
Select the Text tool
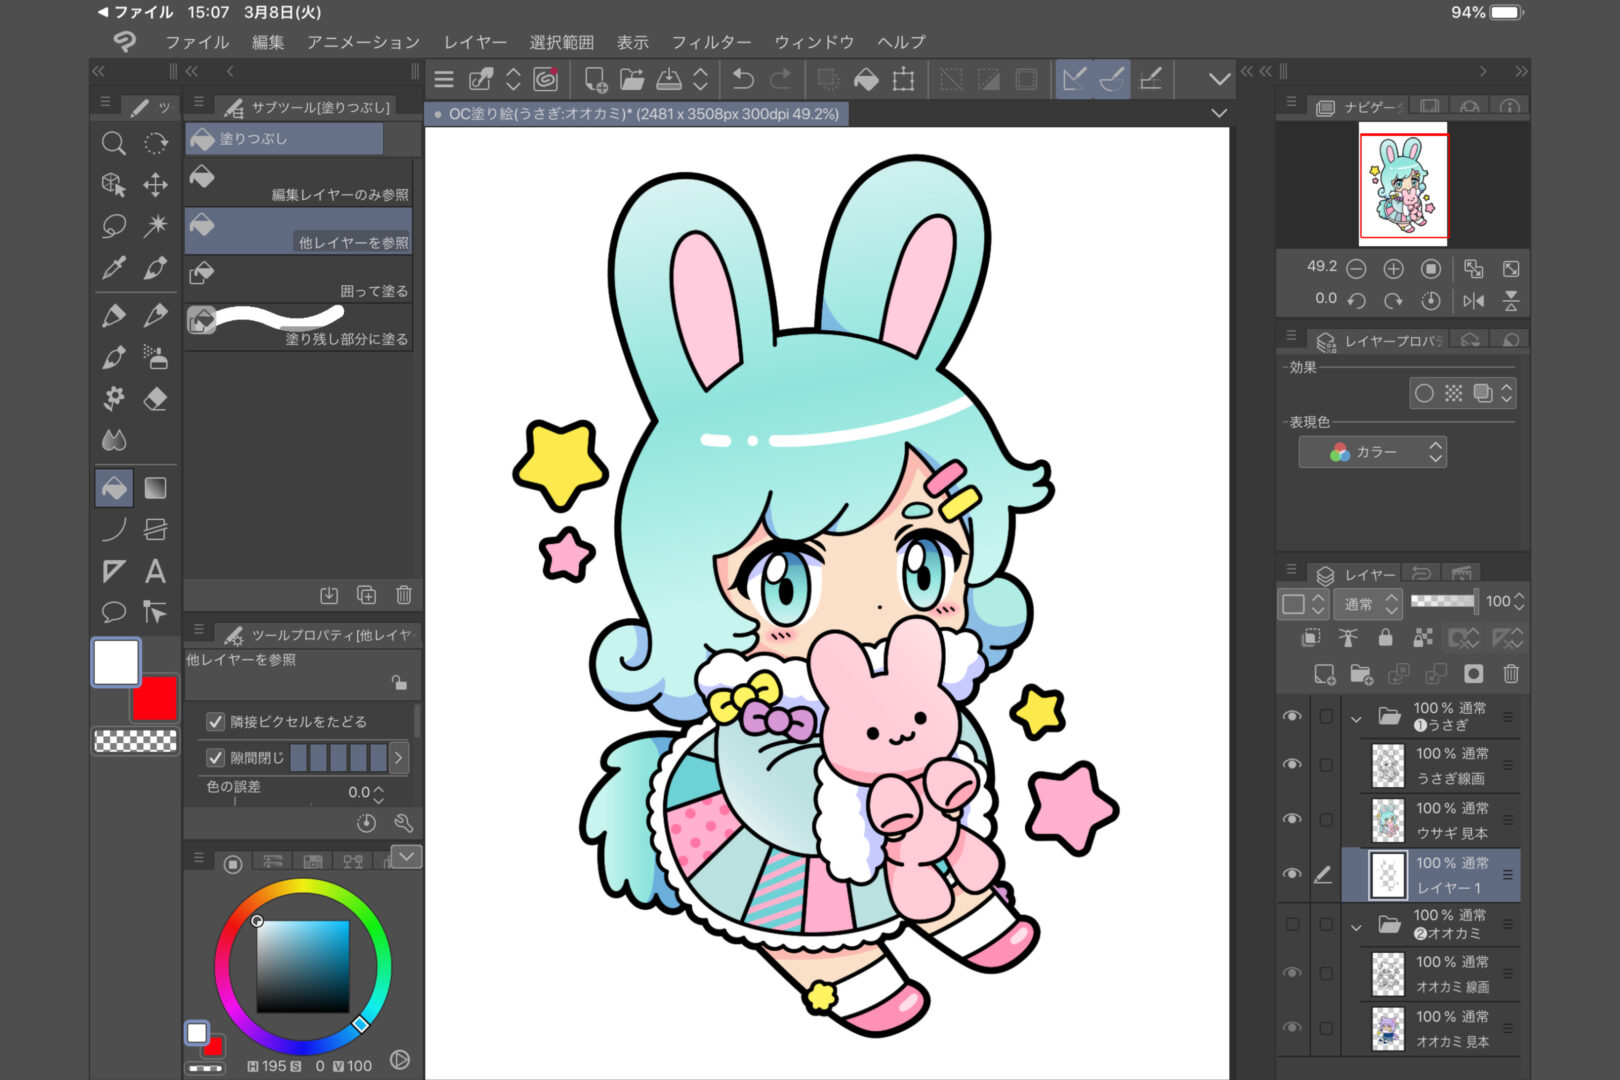(155, 571)
